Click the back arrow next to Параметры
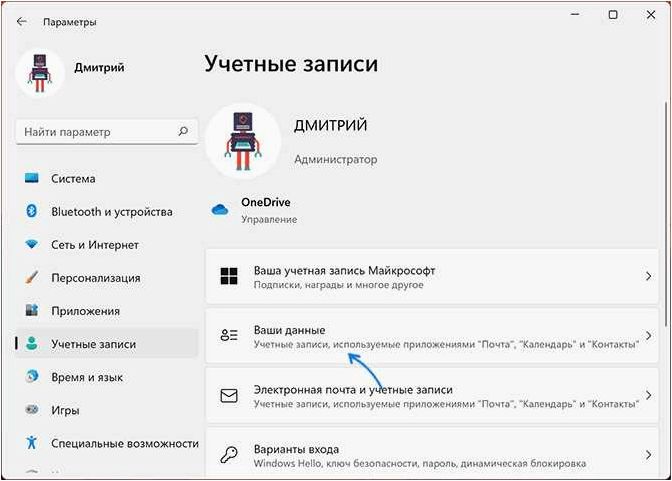This screenshot has height=481, width=672. (21, 21)
